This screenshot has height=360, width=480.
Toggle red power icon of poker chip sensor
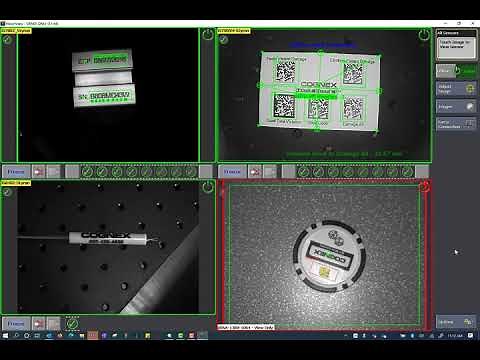click(x=424, y=187)
